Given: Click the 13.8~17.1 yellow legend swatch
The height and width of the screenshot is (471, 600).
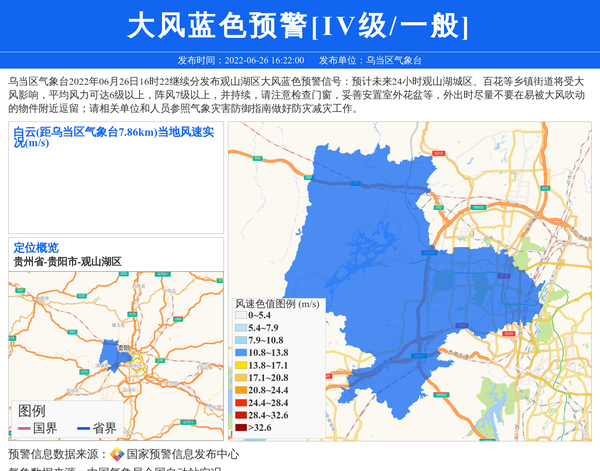Looking at the screenshot, I should click(x=240, y=366).
